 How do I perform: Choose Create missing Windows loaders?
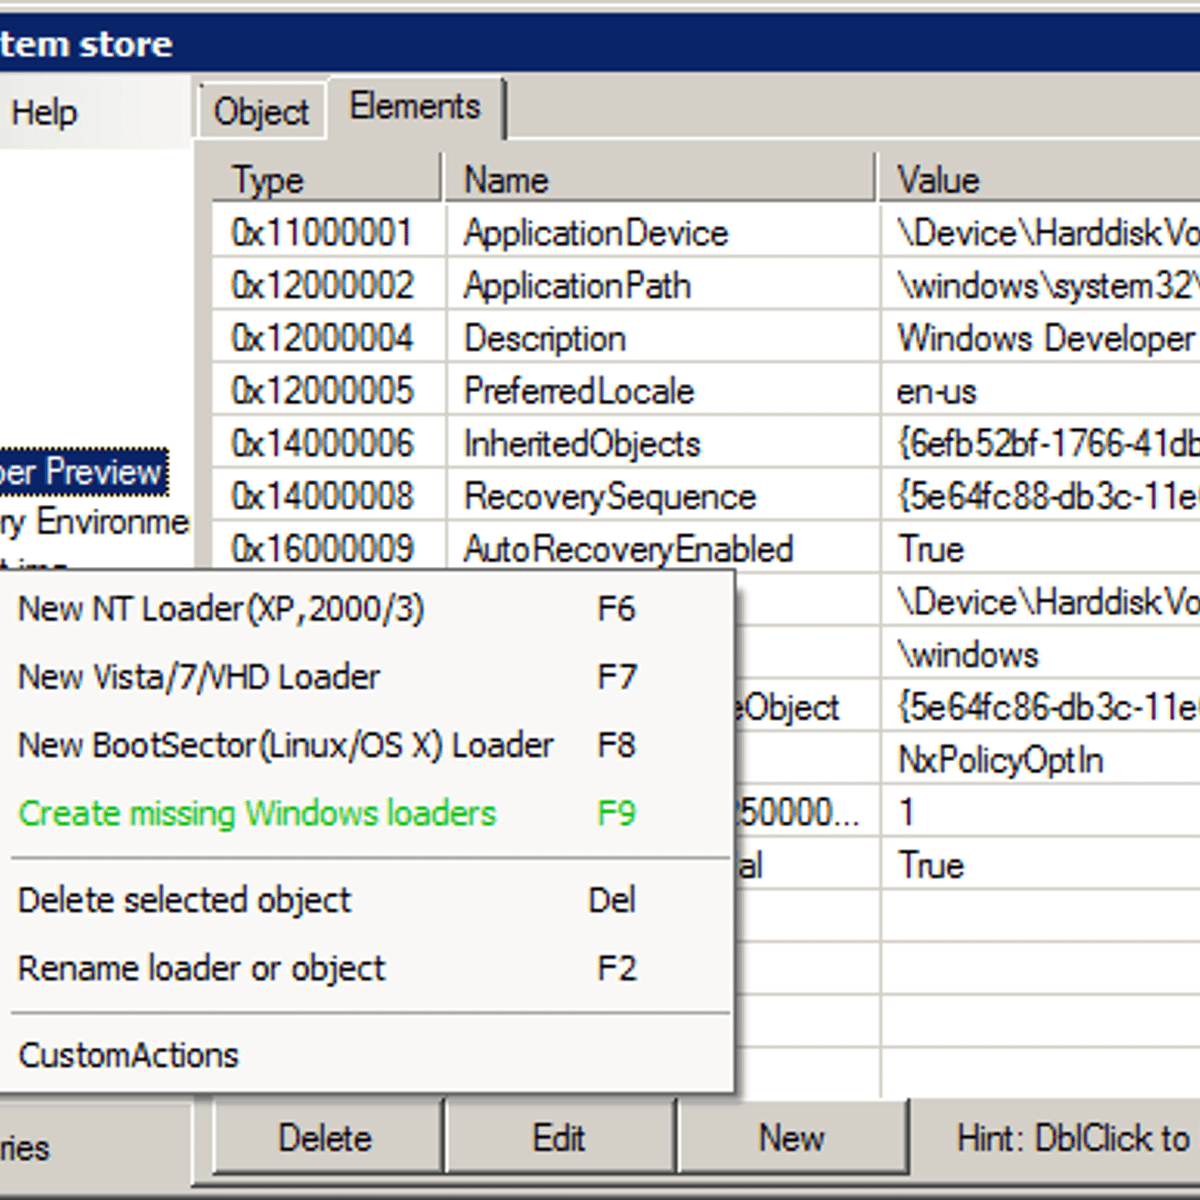tap(257, 813)
